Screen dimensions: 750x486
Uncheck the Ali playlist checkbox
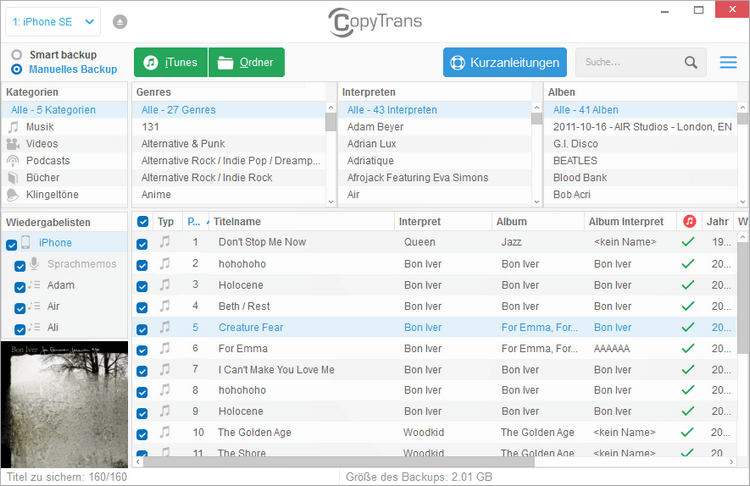[20, 329]
